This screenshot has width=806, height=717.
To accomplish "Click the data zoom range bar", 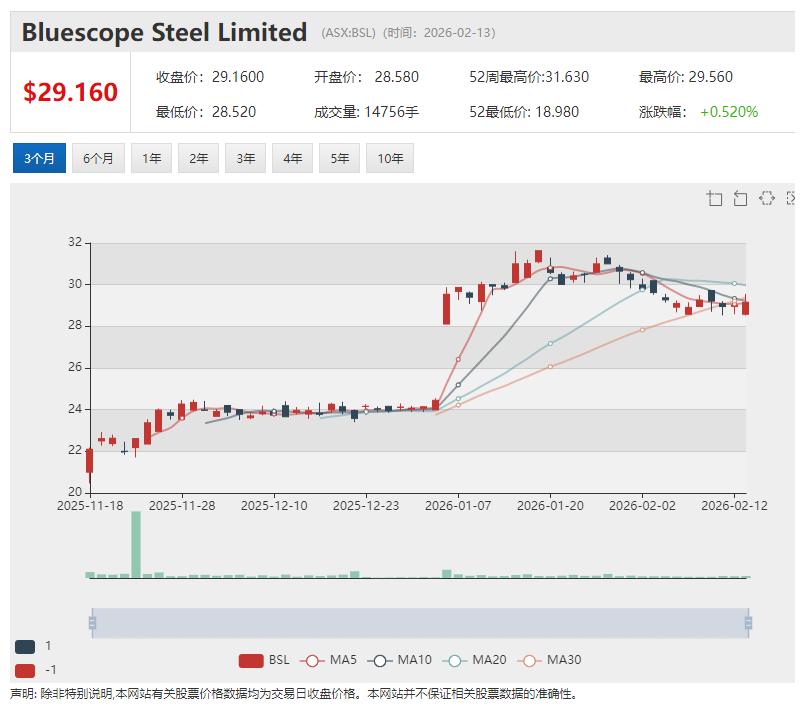I will click(x=420, y=623).
